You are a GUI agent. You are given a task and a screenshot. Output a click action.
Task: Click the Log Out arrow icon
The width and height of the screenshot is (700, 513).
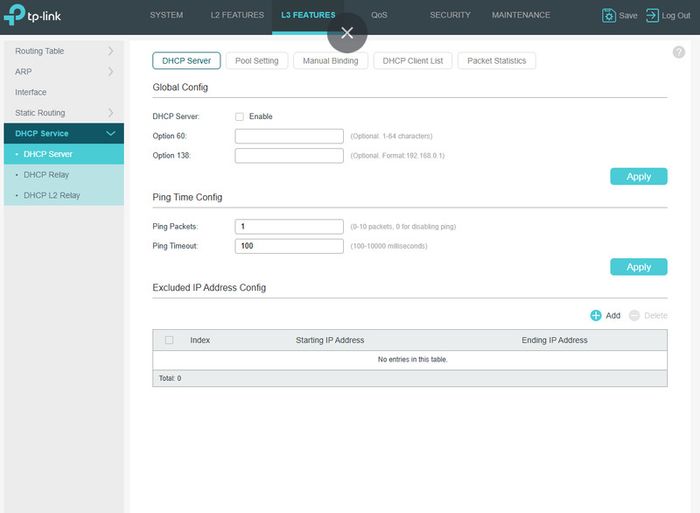[x=652, y=15]
